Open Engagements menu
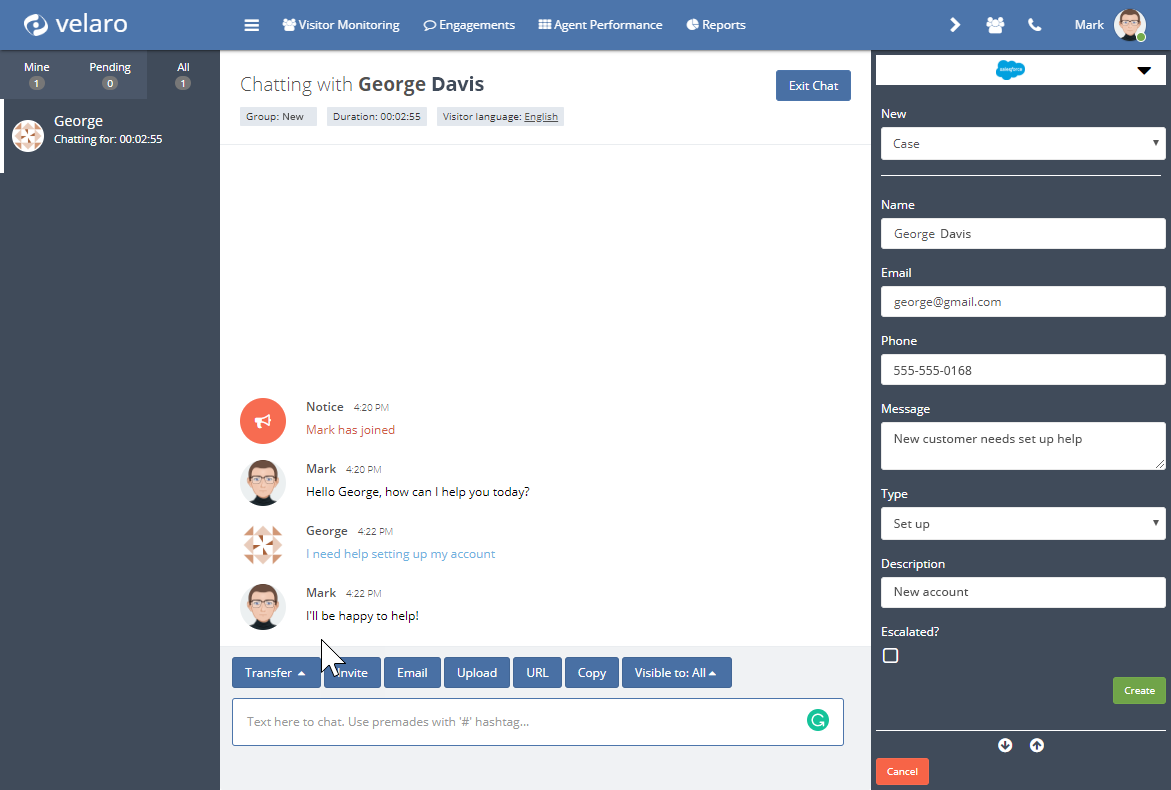 pyautogui.click(x=469, y=25)
